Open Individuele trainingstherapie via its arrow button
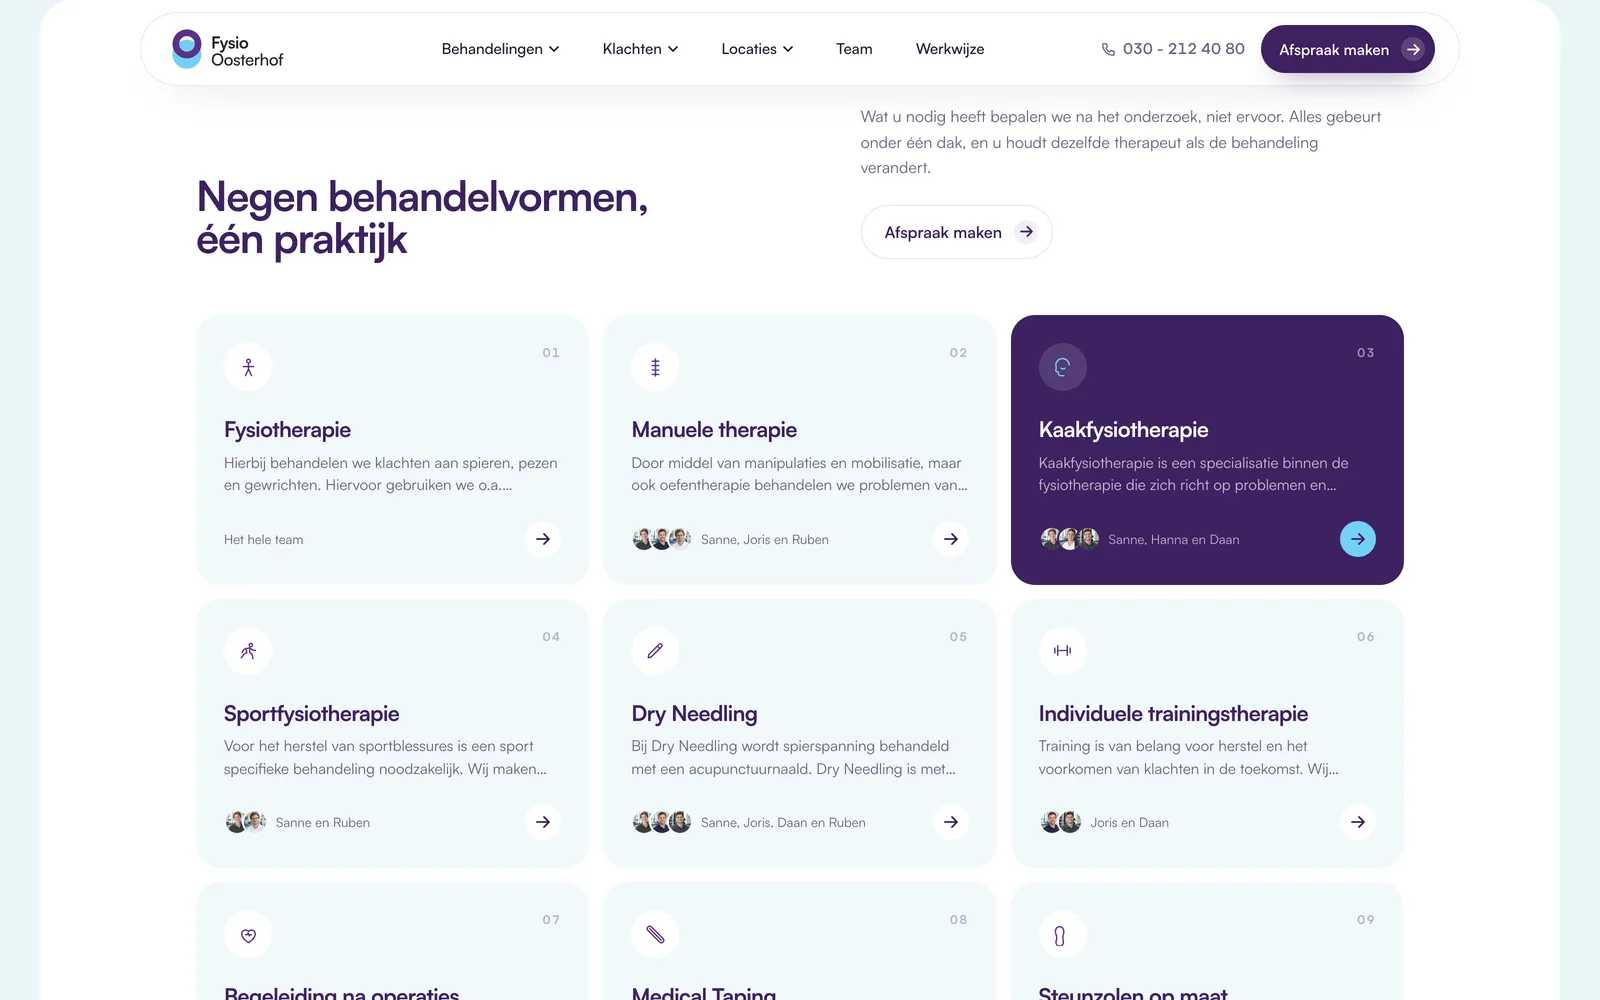 (1358, 822)
